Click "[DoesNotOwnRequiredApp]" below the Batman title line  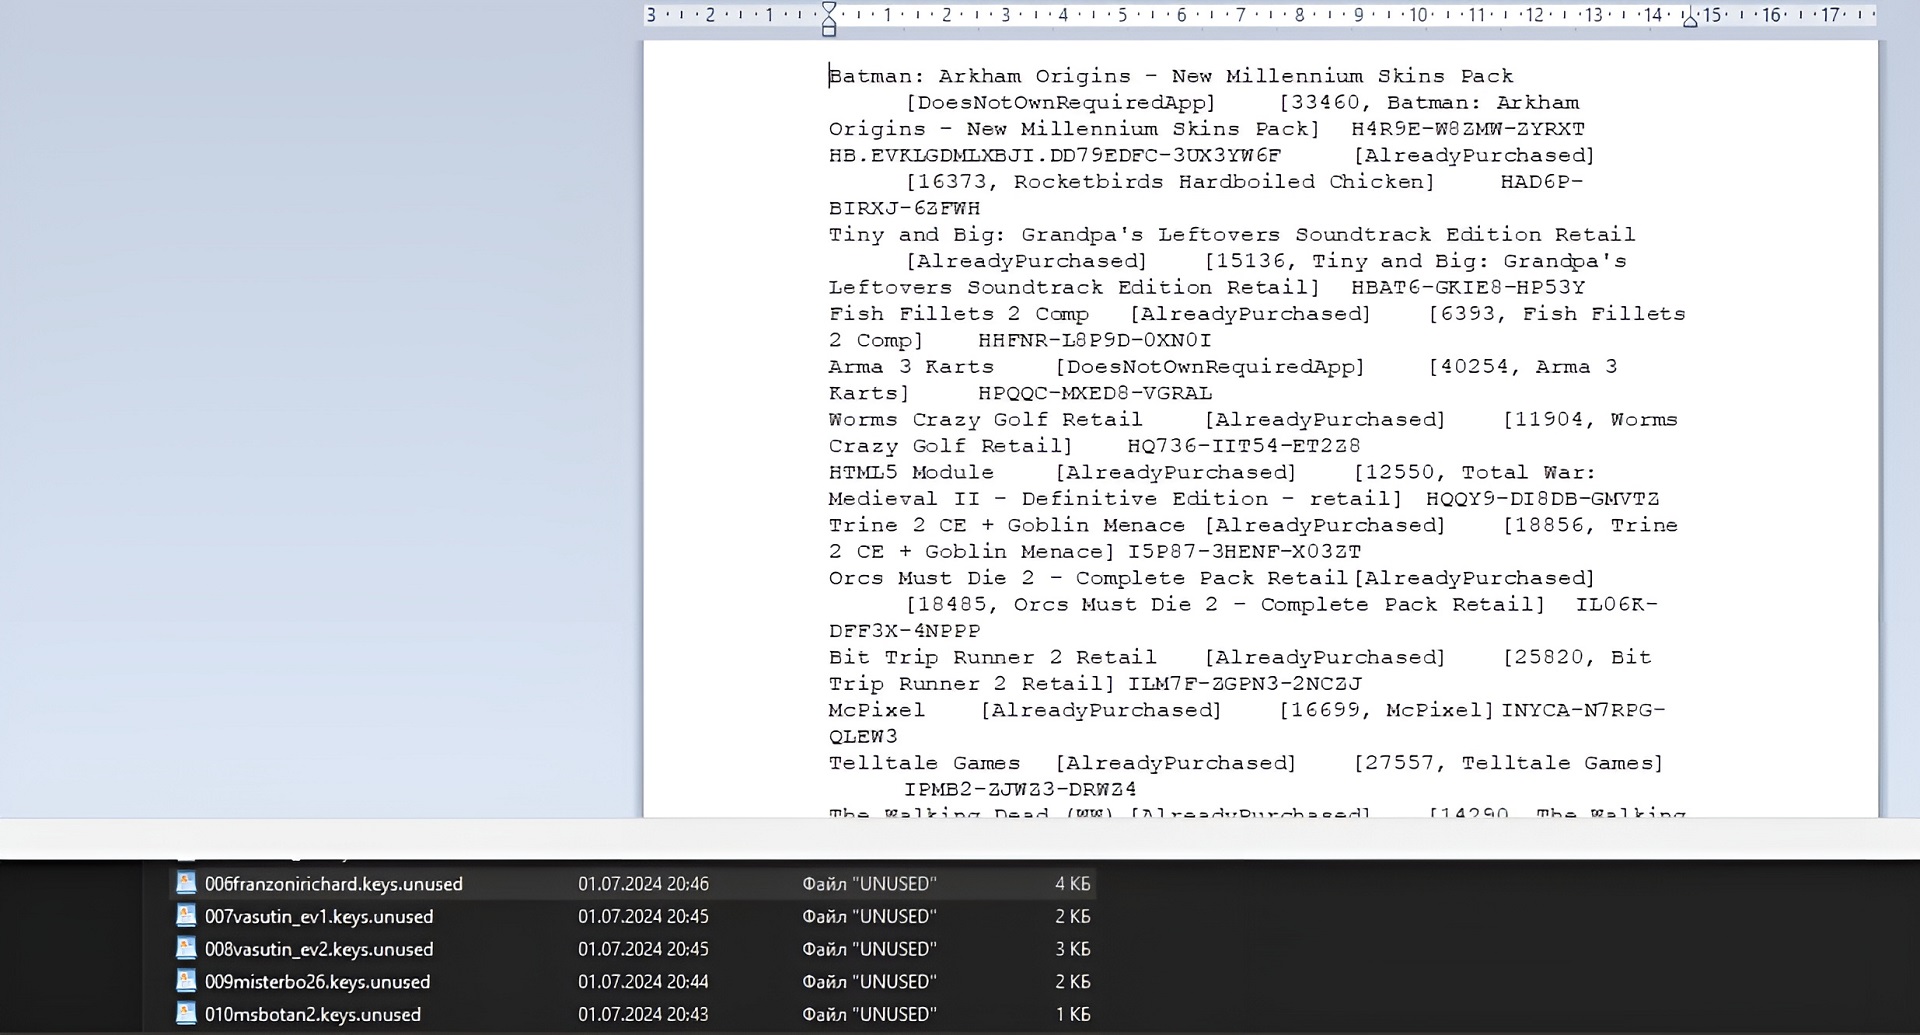click(1060, 103)
